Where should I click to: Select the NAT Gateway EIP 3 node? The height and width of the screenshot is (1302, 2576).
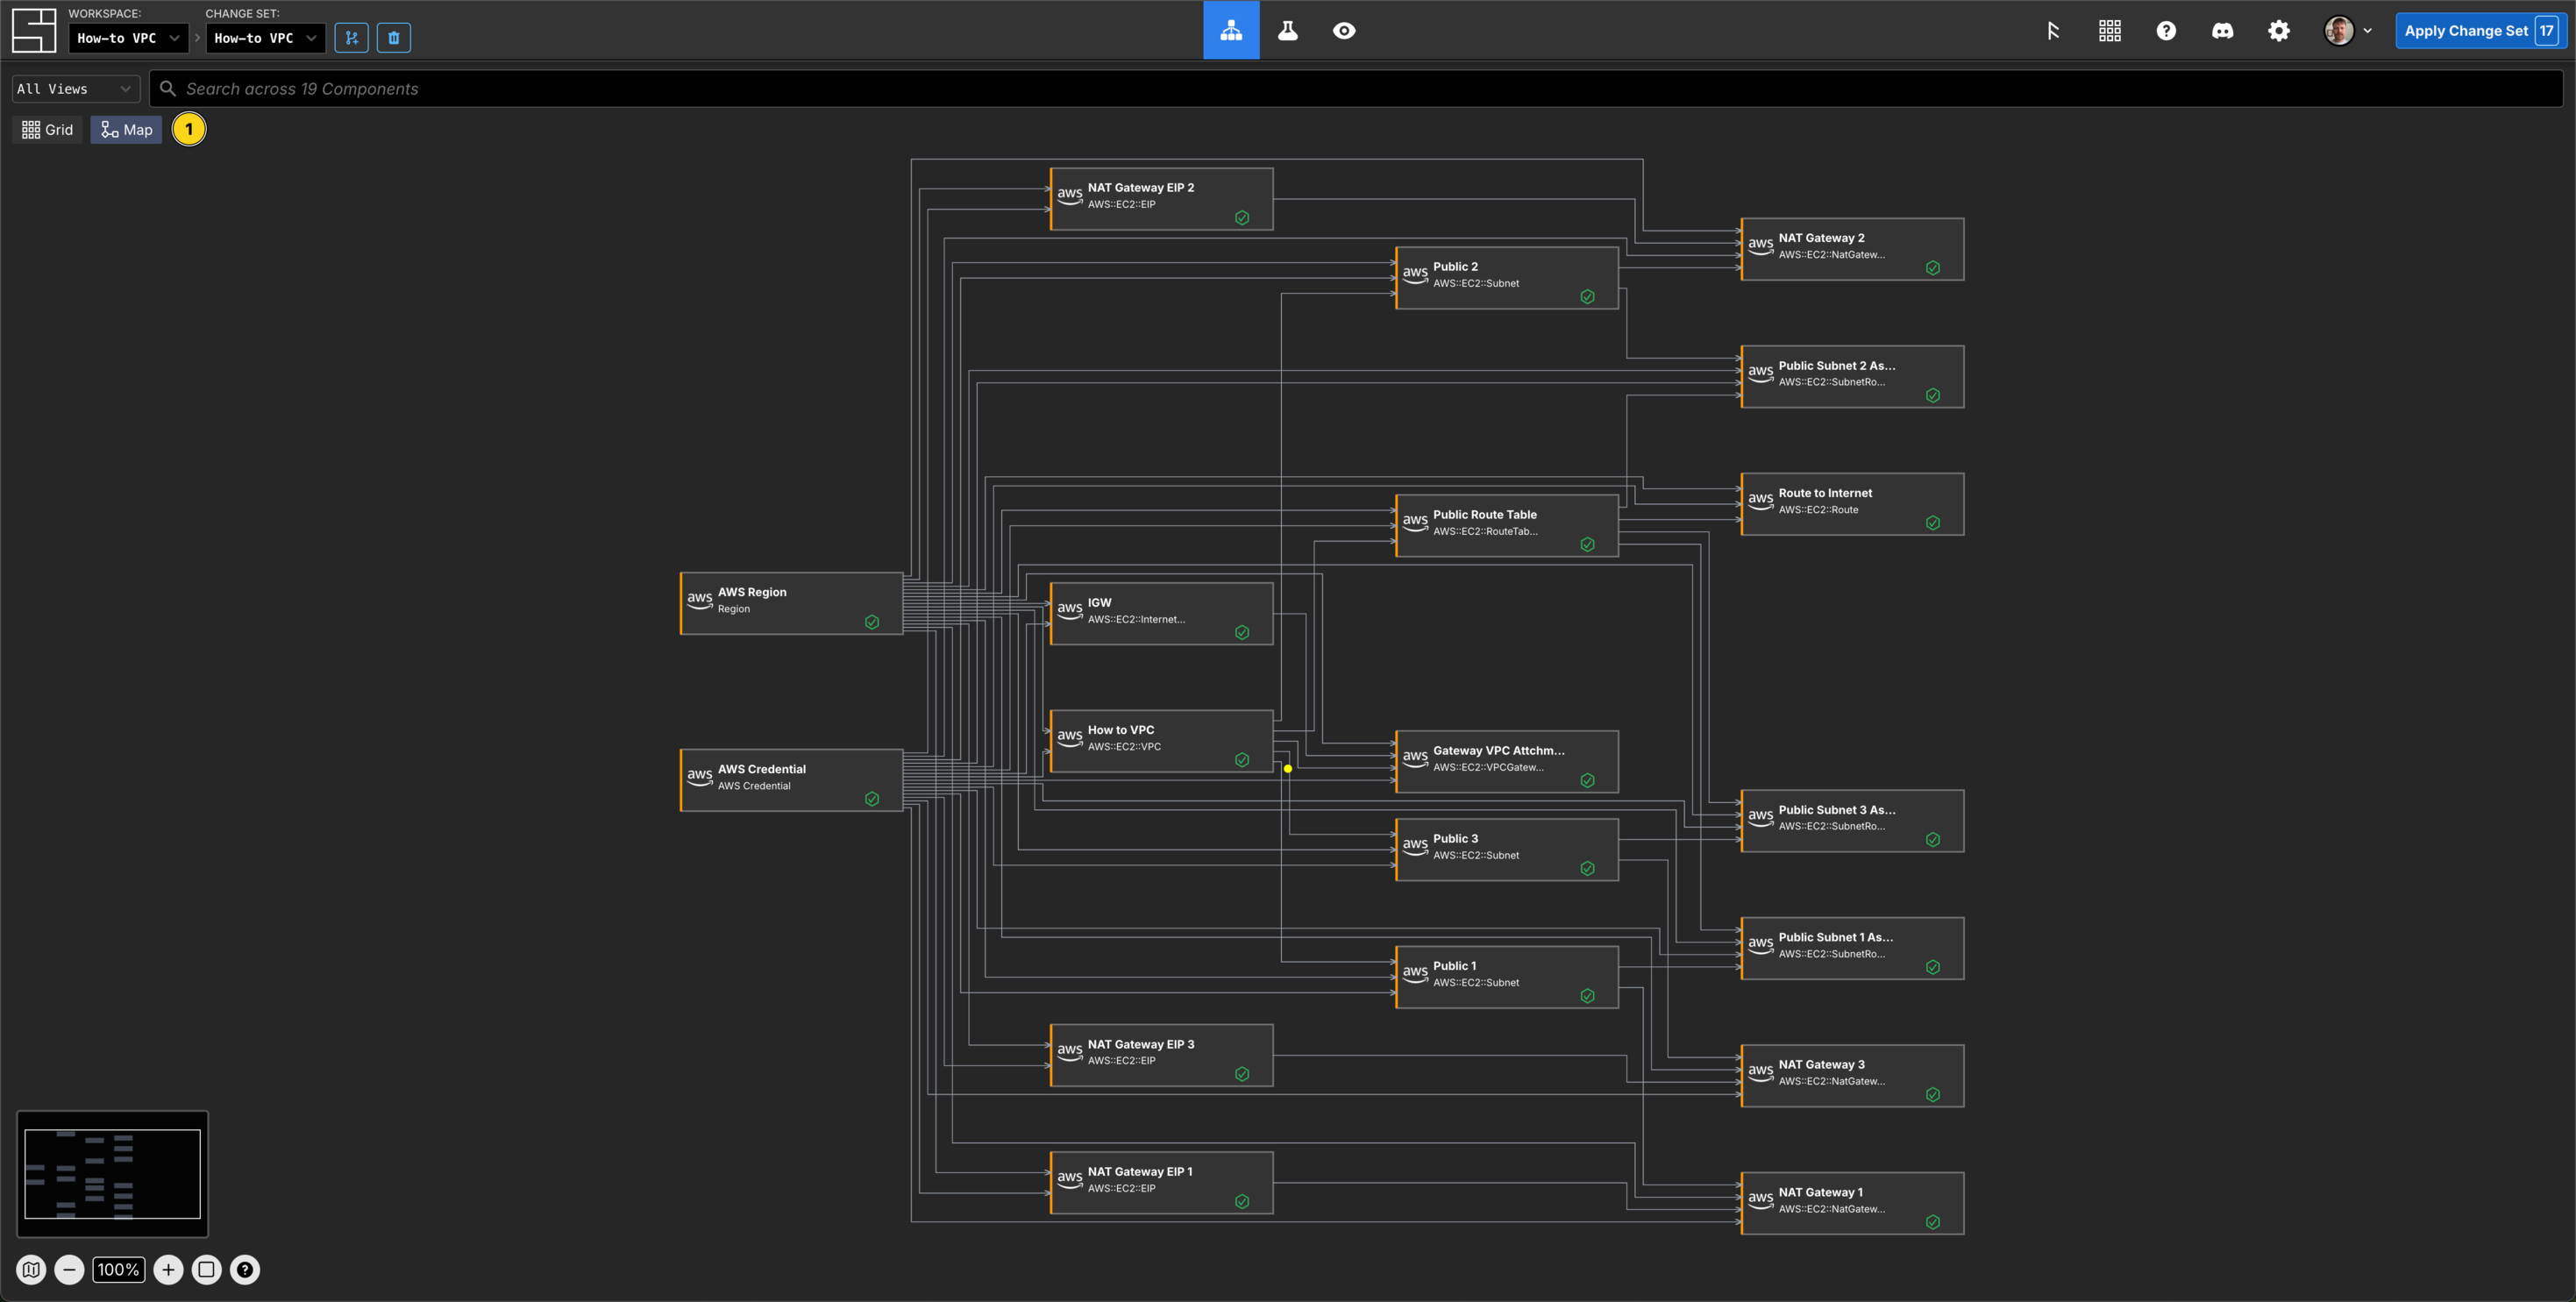tap(1162, 1055)
